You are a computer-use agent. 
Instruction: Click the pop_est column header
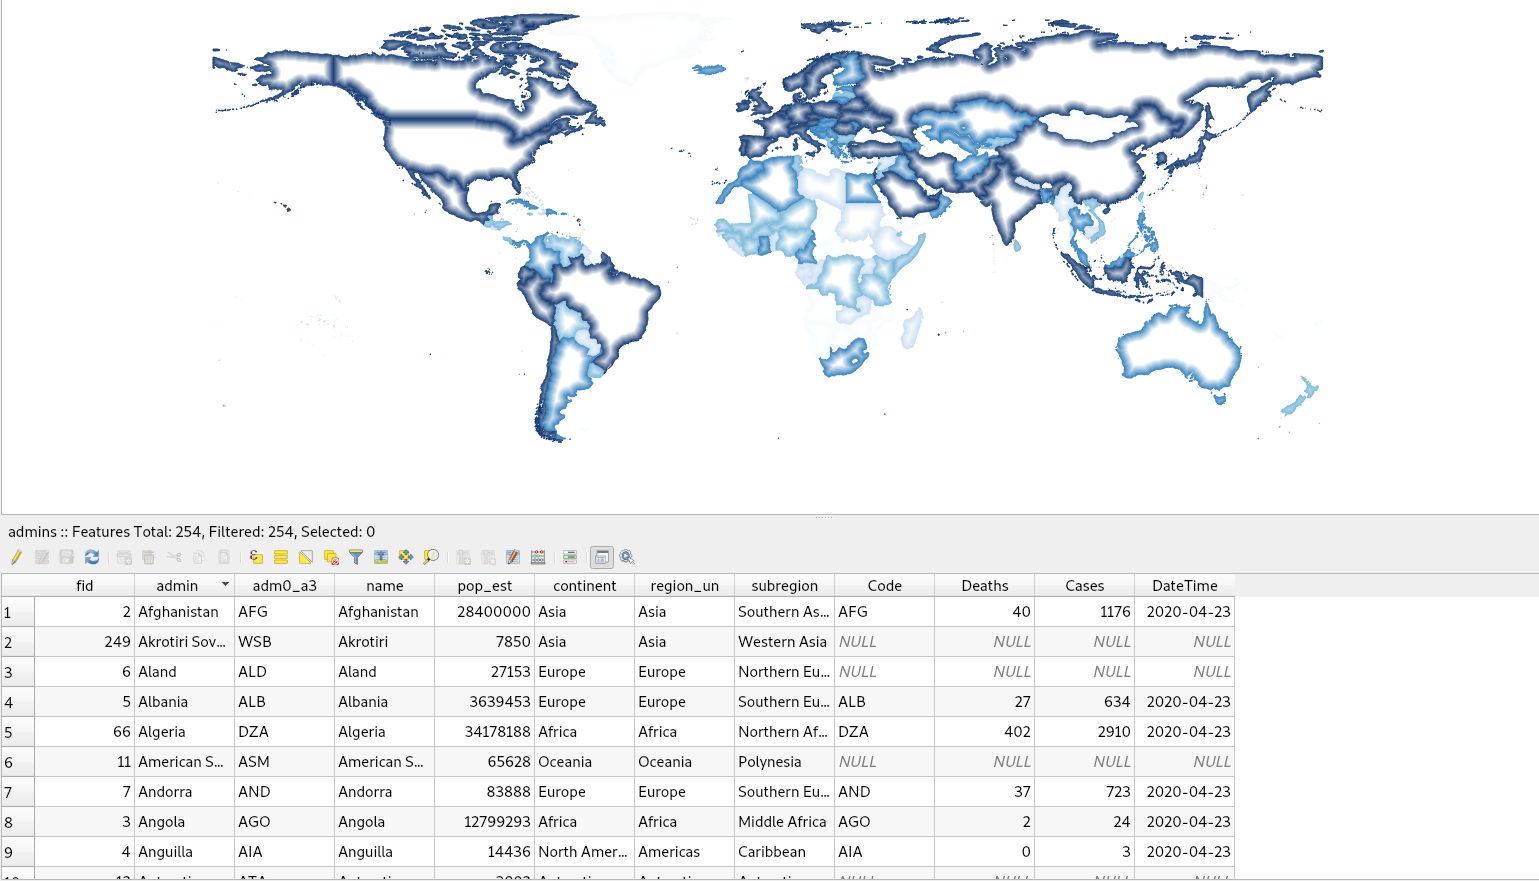pos(484,586)
